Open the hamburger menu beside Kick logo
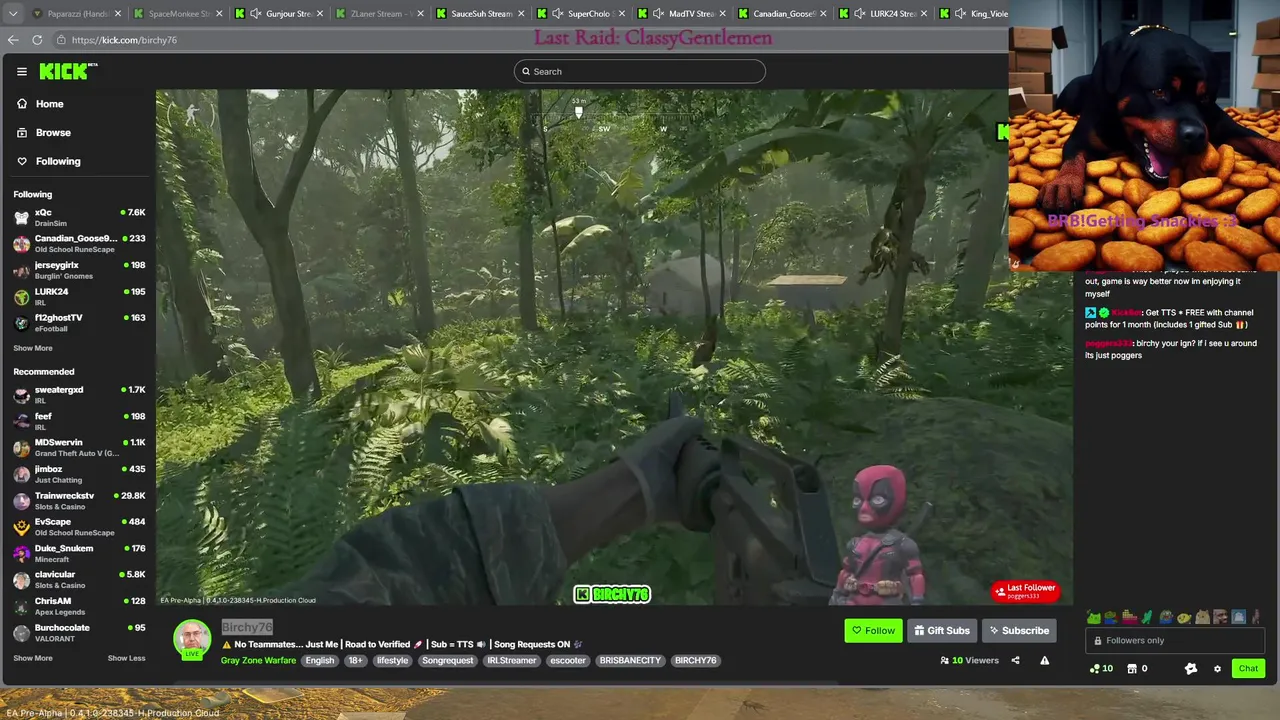Image resolution: width=1280 pixels, height=720 pixels. coord(21,71)
